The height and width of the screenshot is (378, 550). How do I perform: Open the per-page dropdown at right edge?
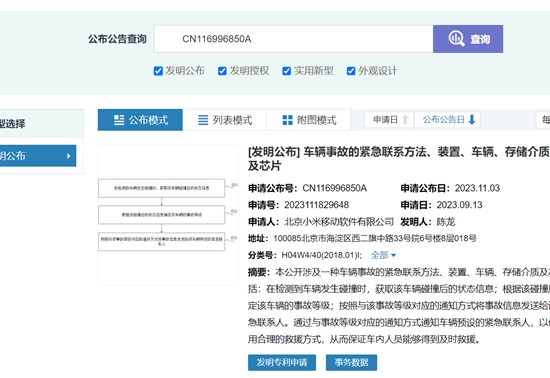point(543,120)
